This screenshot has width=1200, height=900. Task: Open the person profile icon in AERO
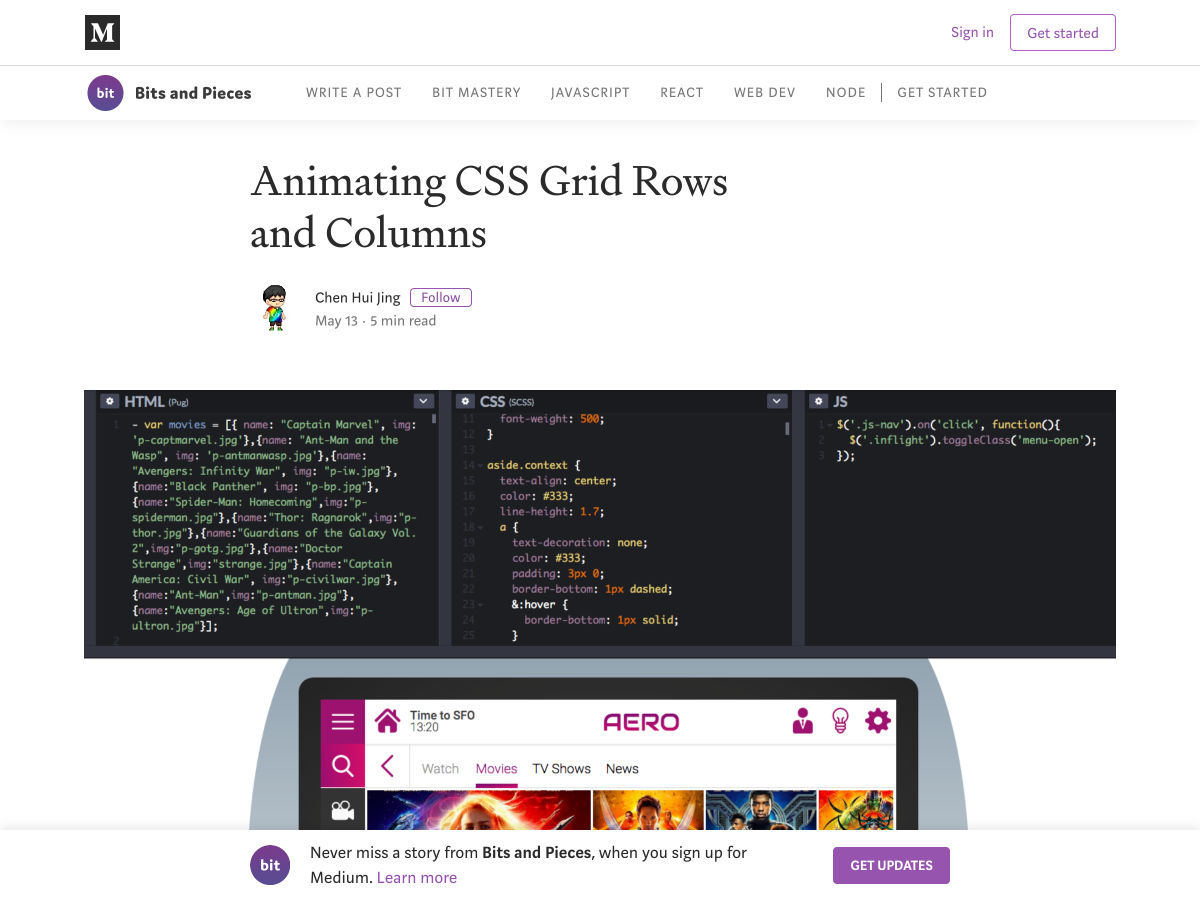tap(802, 721)
